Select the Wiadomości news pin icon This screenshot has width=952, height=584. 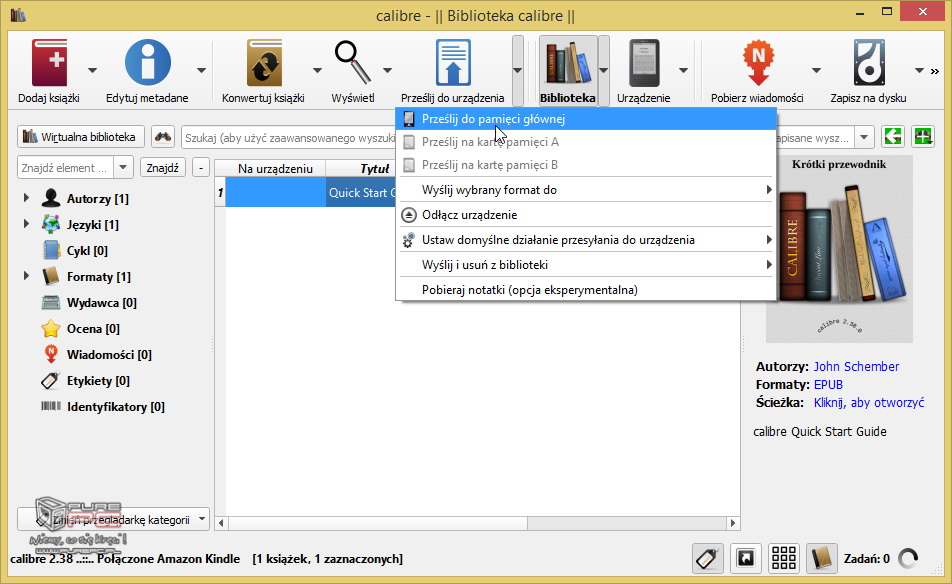pos(51,355)
